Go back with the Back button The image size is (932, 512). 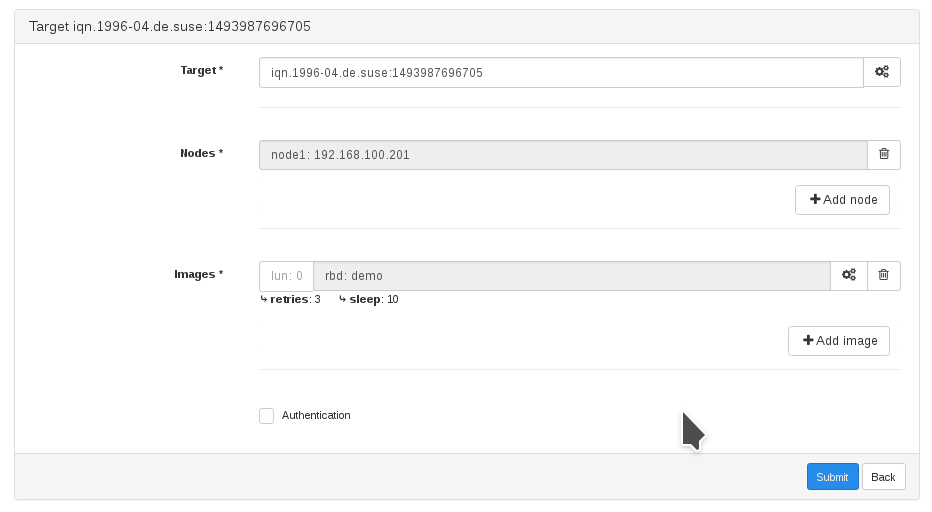coord(883,477)
